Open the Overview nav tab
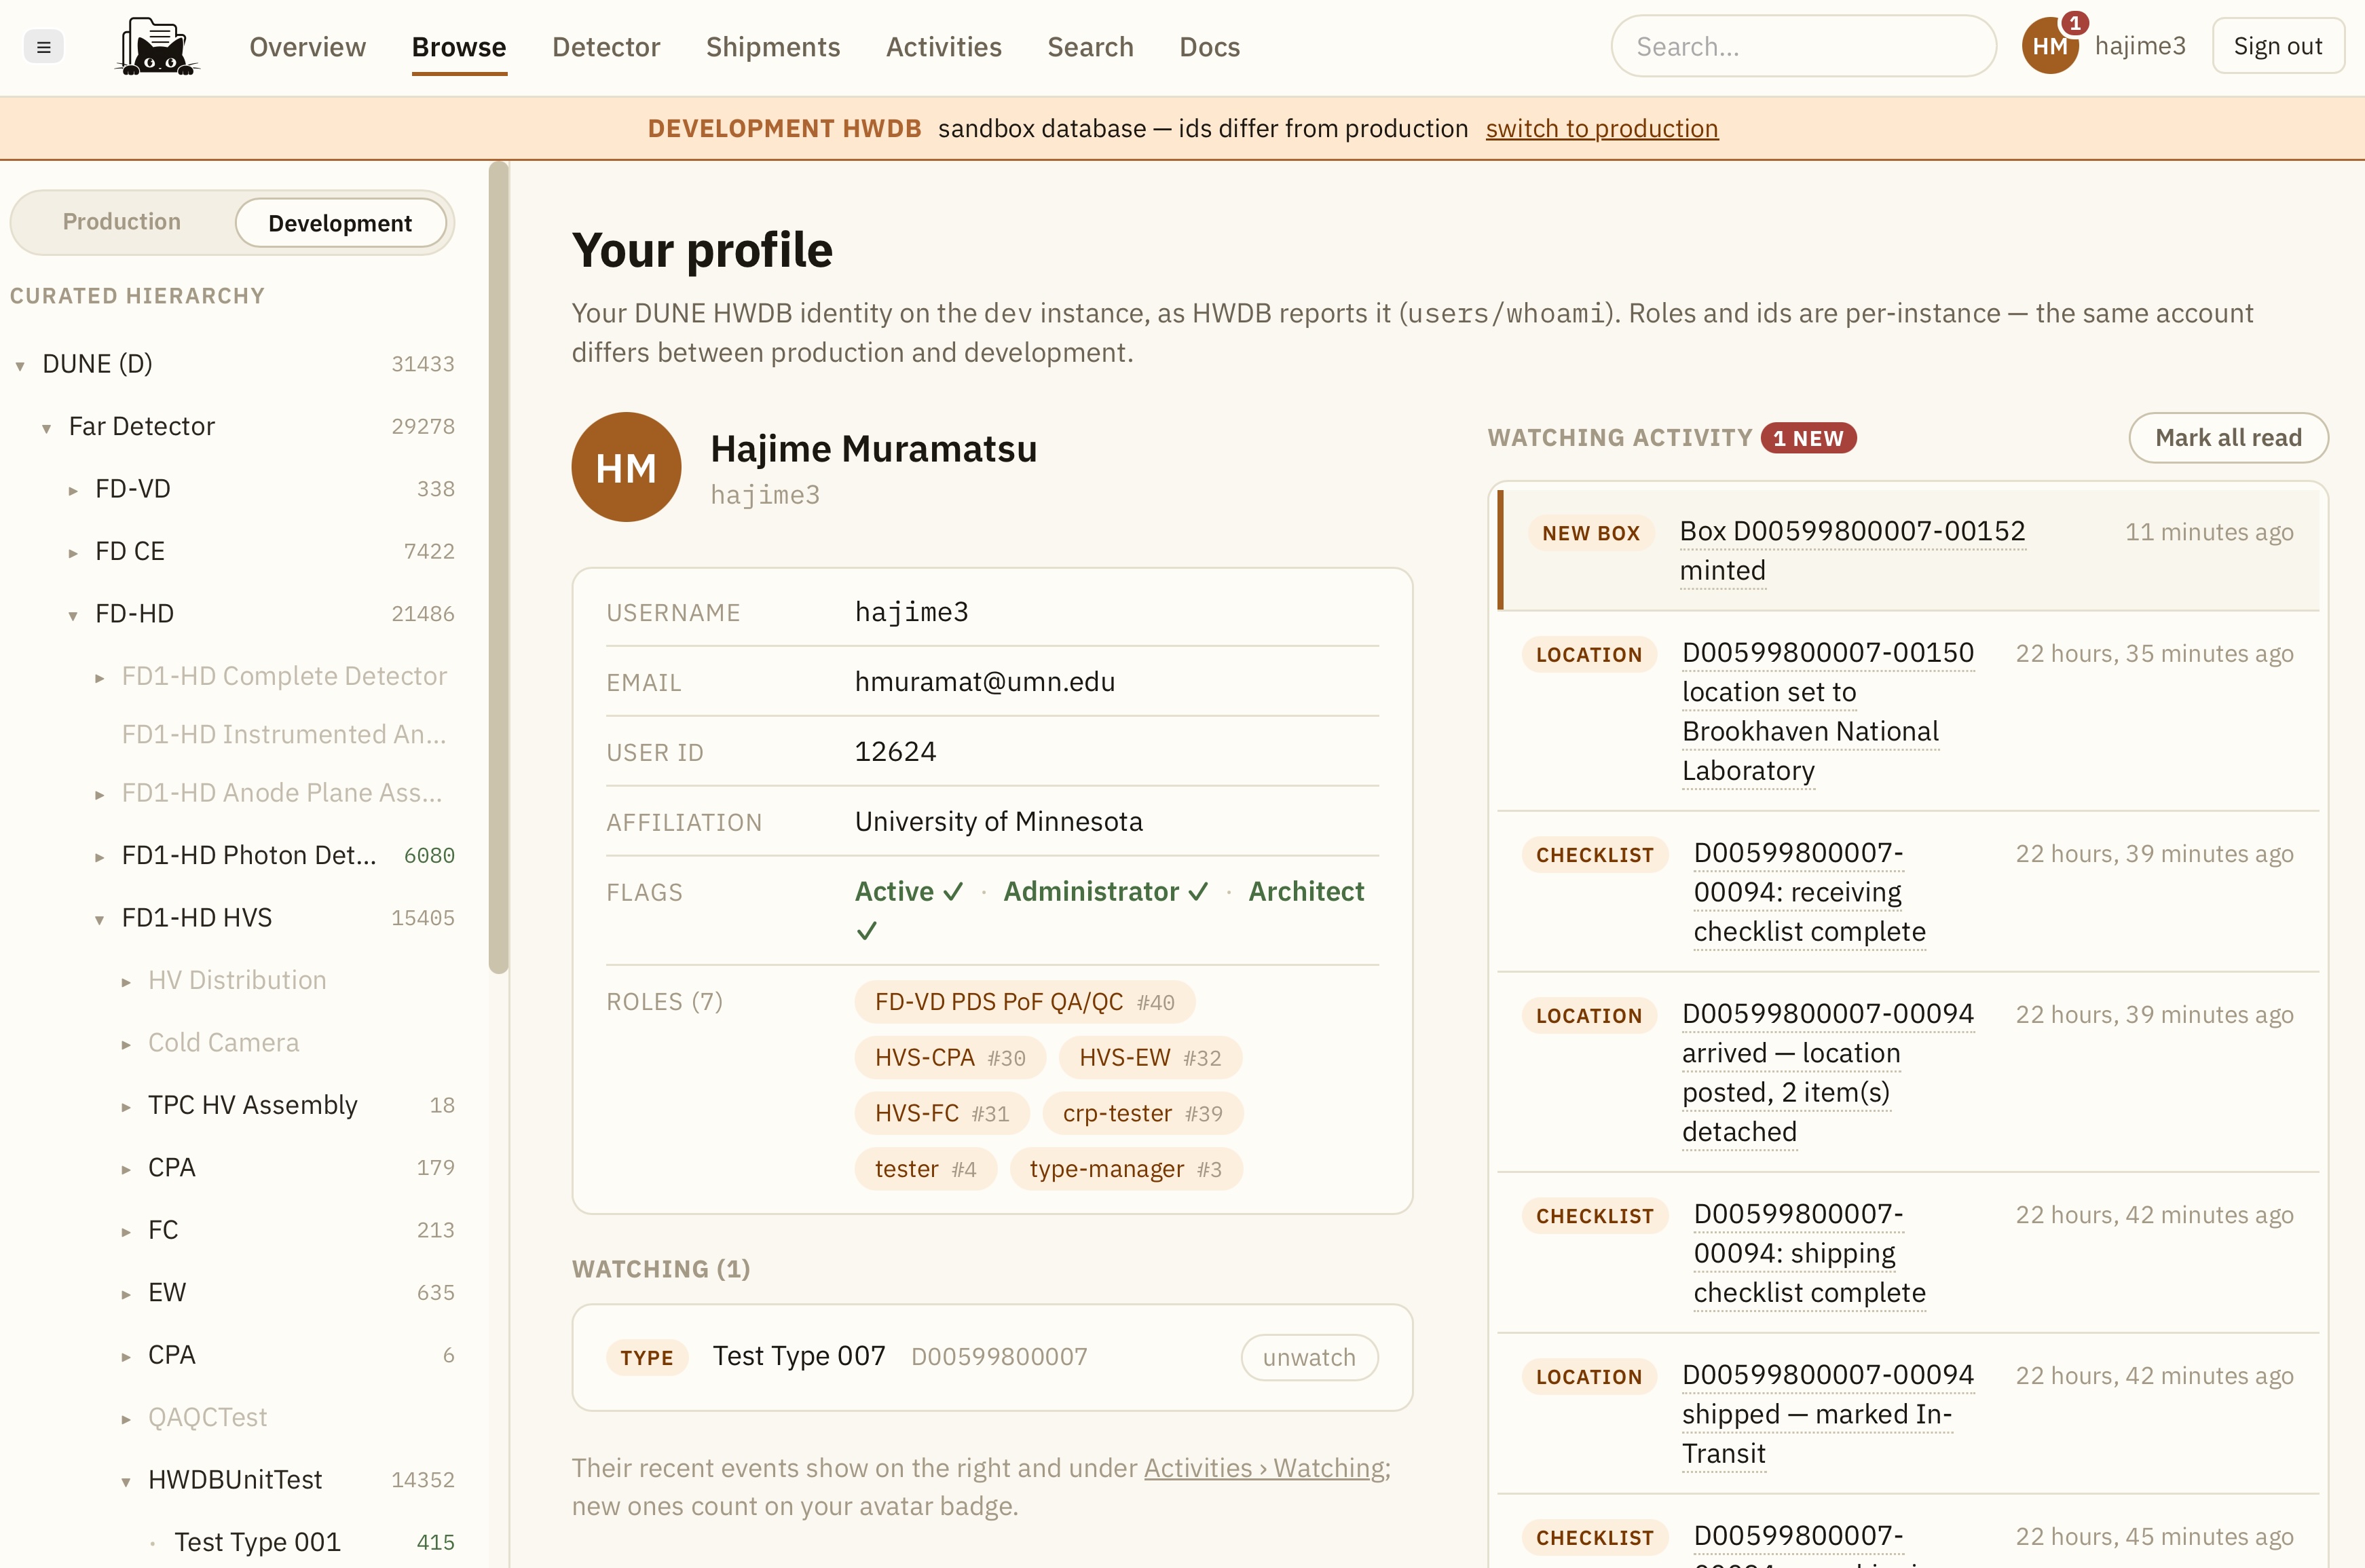 click(307, 47)
